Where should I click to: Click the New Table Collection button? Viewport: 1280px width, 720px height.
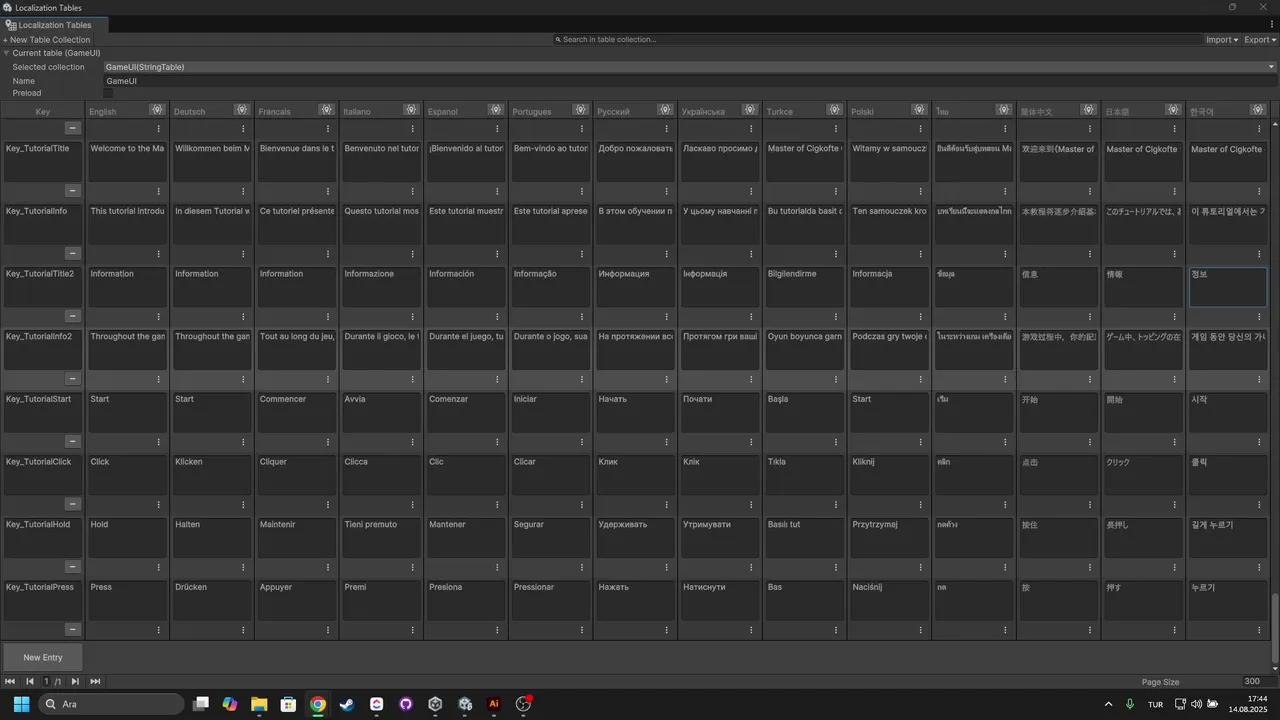[x=47, y=40]
